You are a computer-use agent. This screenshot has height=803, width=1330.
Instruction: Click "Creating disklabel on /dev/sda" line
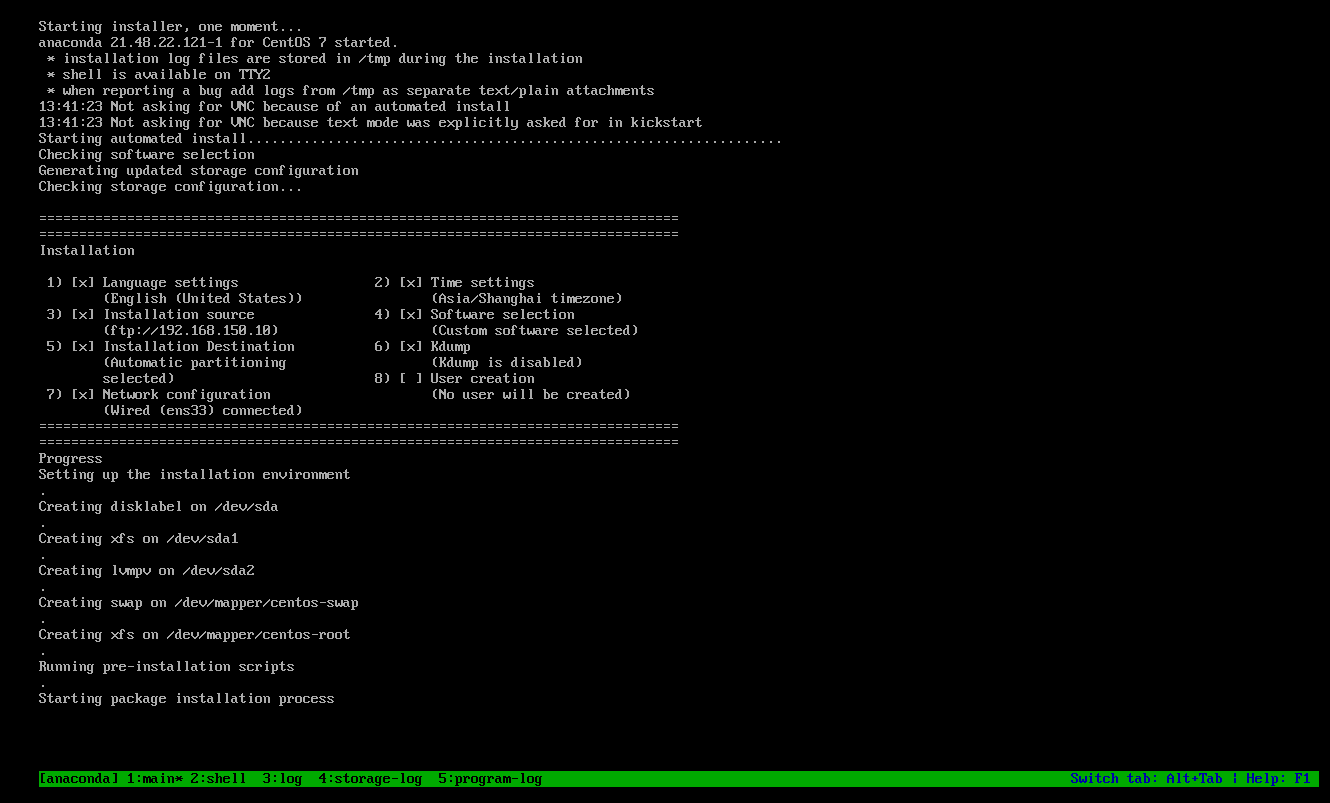click(159, 507)
